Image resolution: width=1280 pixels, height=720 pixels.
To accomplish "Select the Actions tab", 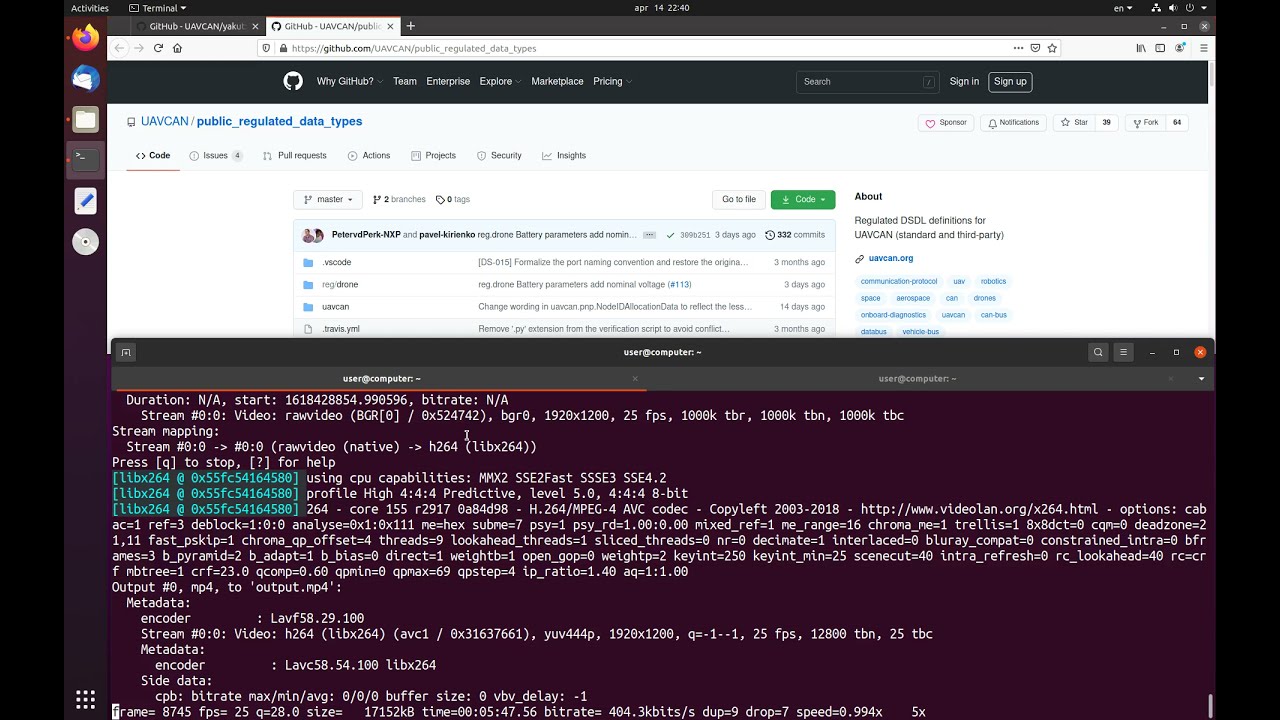I will pos(369,156).
